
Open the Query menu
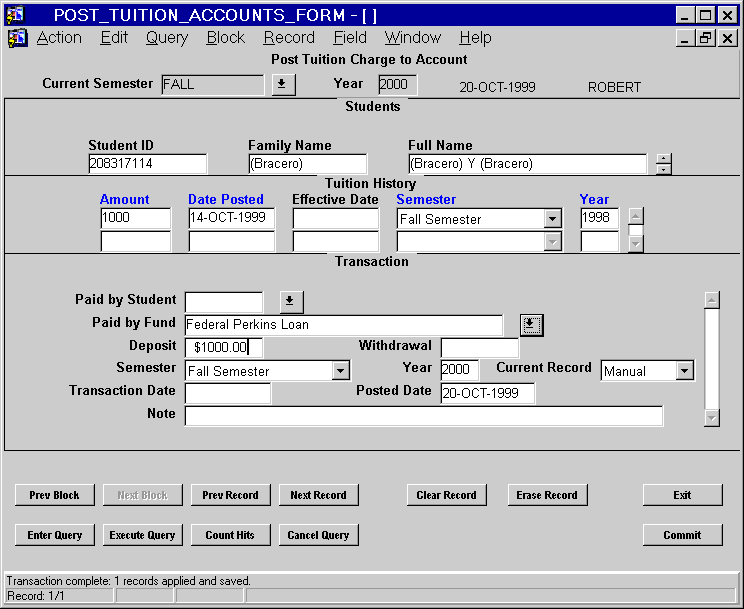pyautogui.click(x=167, y=38)
